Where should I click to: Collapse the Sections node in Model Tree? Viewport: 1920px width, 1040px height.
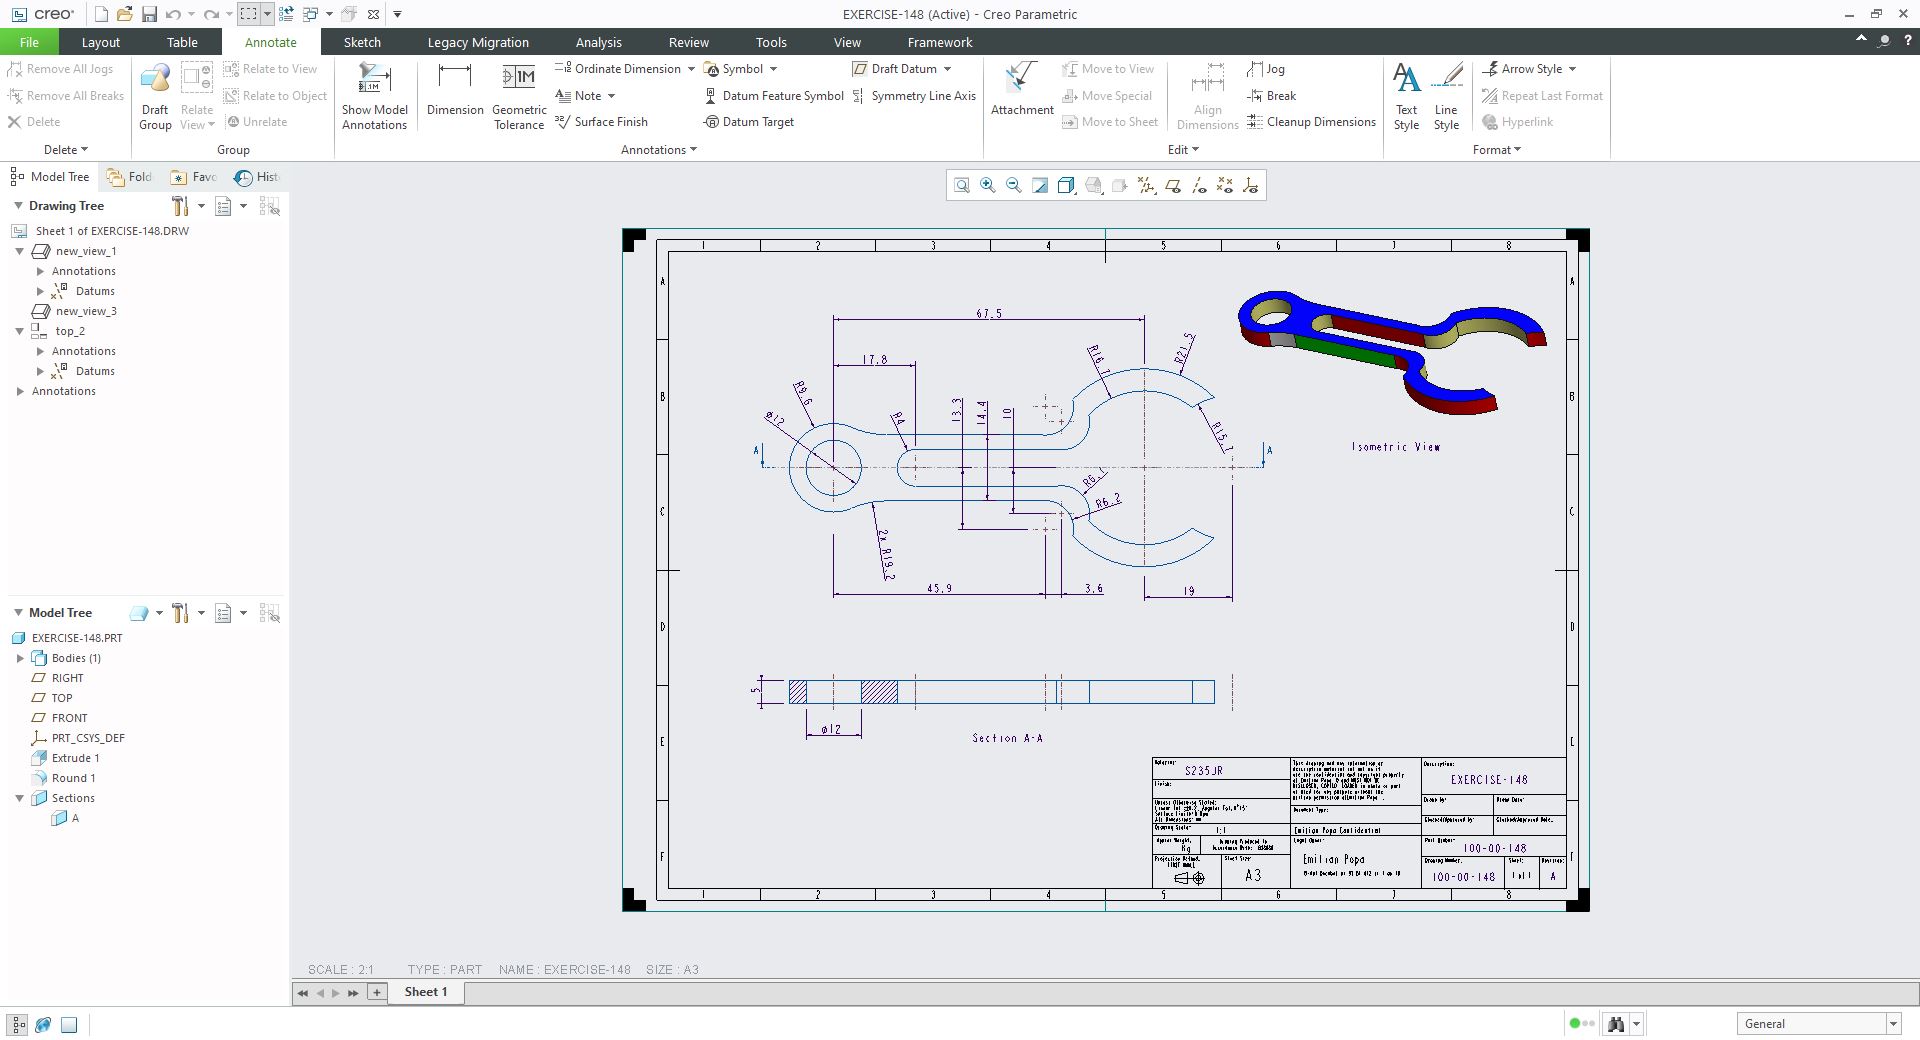[x=19, y=798]
